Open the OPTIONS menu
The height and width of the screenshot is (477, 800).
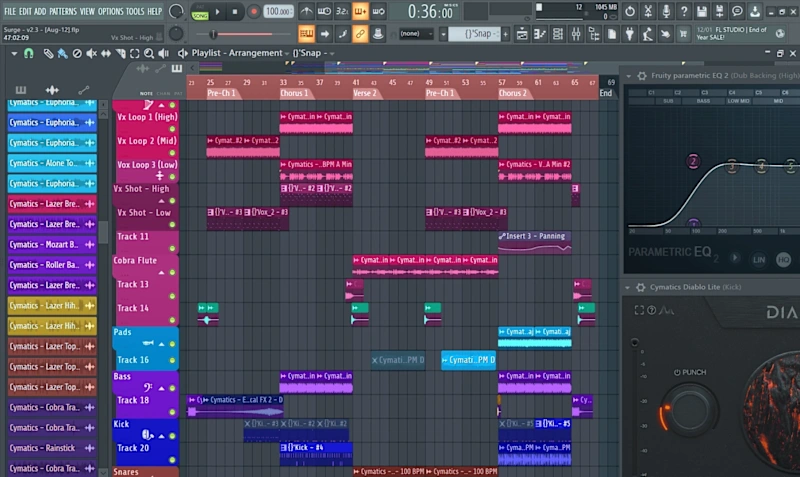click(x=110, y=11)
